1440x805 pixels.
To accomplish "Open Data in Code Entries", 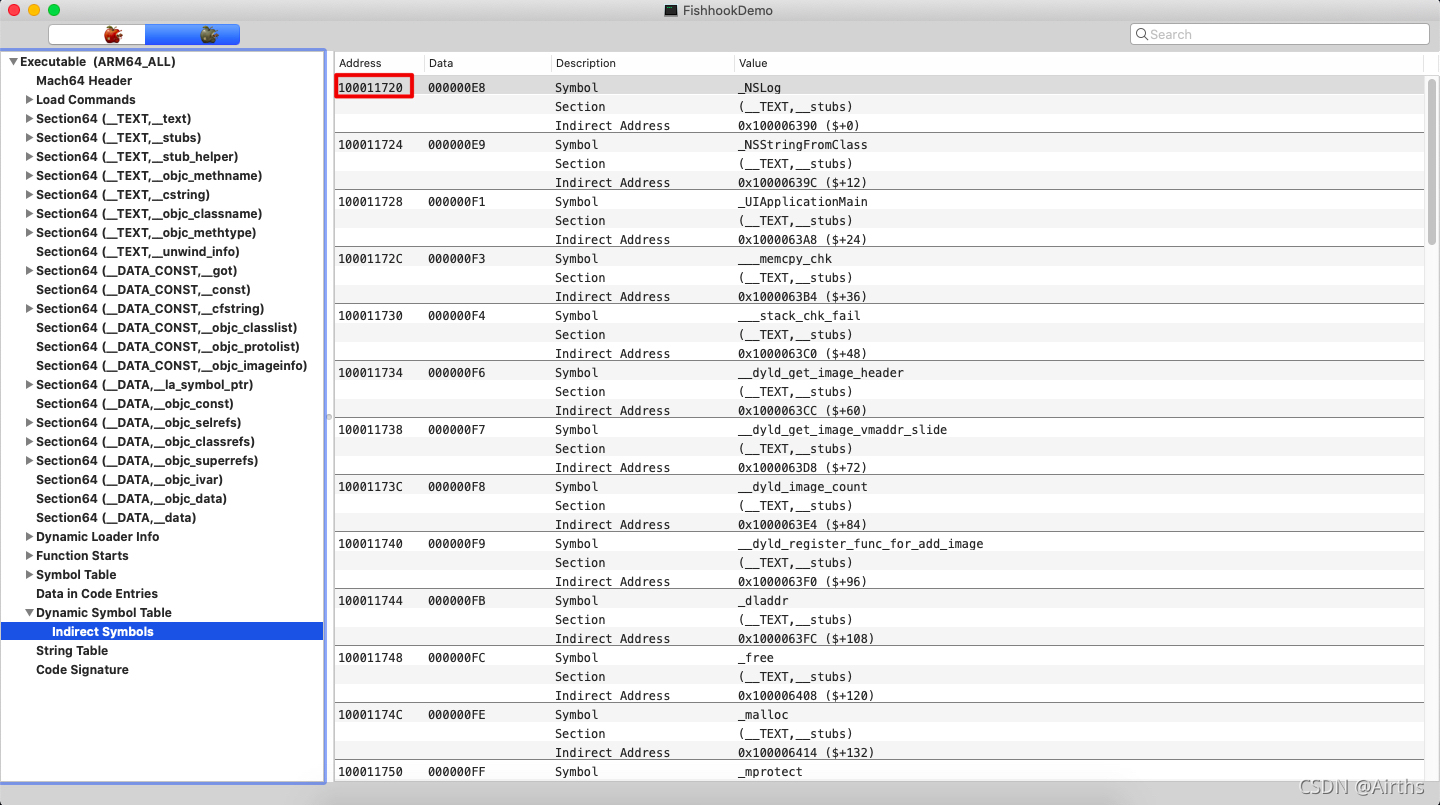I will click(x=97, y=594).
